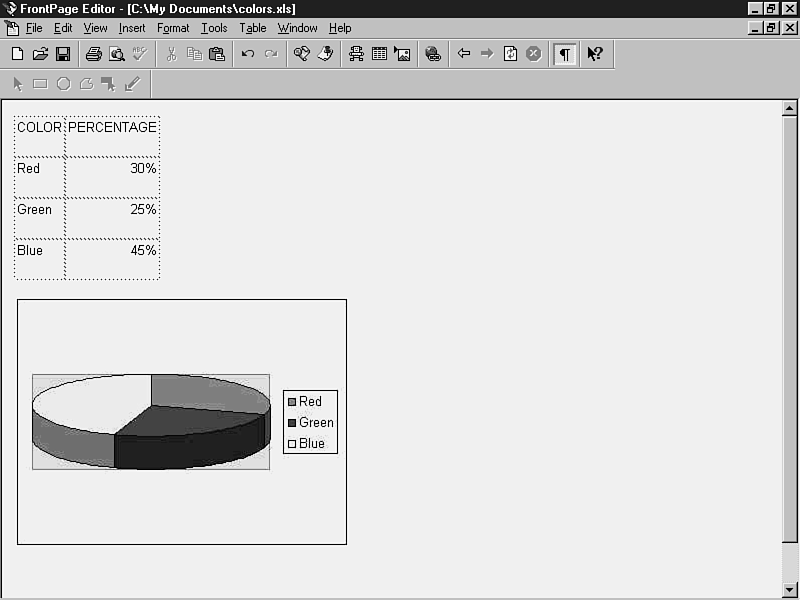Image resolution: width=800 pixels, height=600 pixels.
Task: Click the highlight hotspots tool
Action: pos(109,84)
